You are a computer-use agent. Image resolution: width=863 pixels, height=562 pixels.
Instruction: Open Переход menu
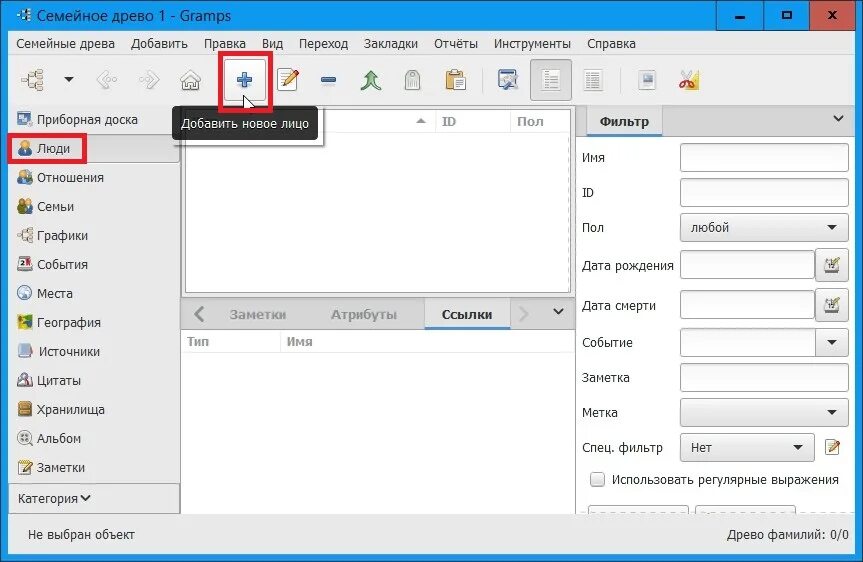pos(323,43)
